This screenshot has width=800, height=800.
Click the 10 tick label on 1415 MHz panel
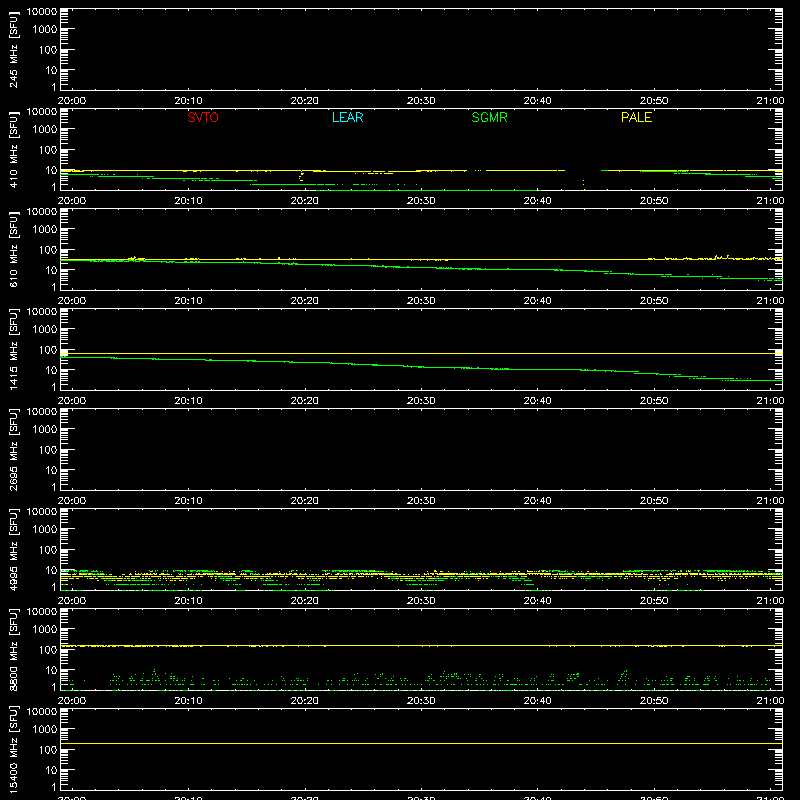(x=51, y=370)
